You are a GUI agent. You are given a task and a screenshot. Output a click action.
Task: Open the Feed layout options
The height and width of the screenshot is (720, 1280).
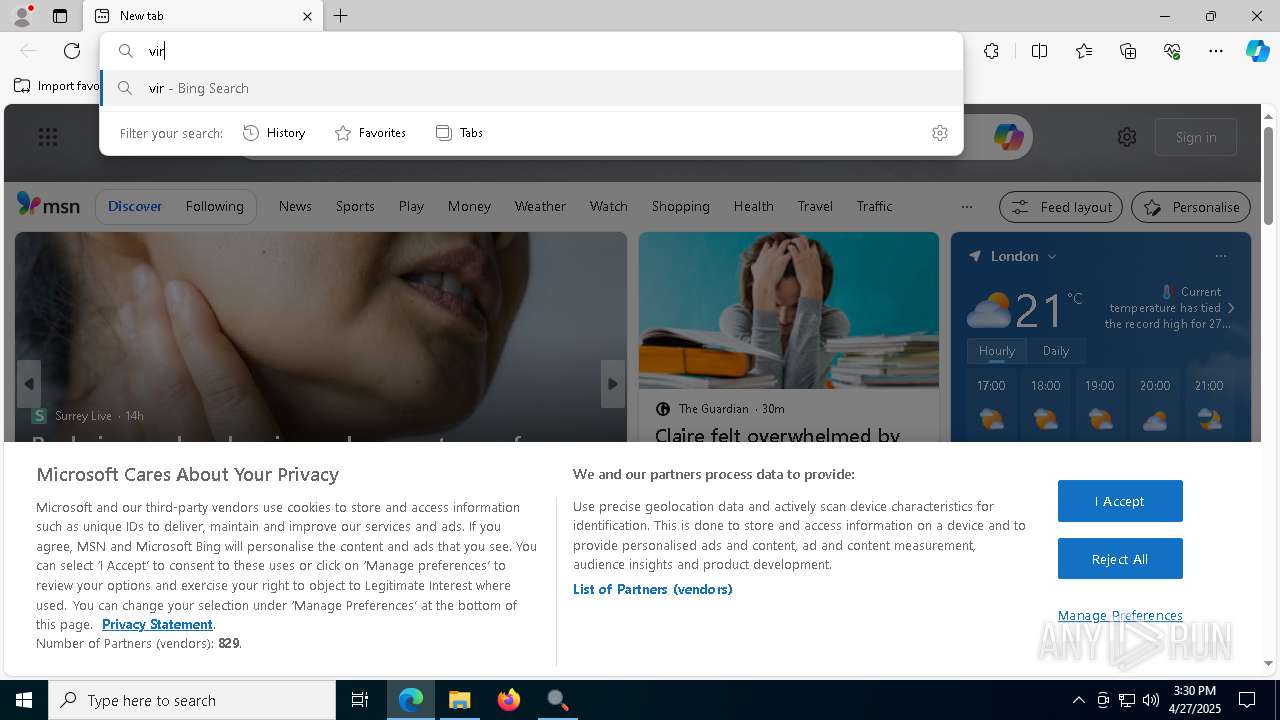(x=1062, y=207)
